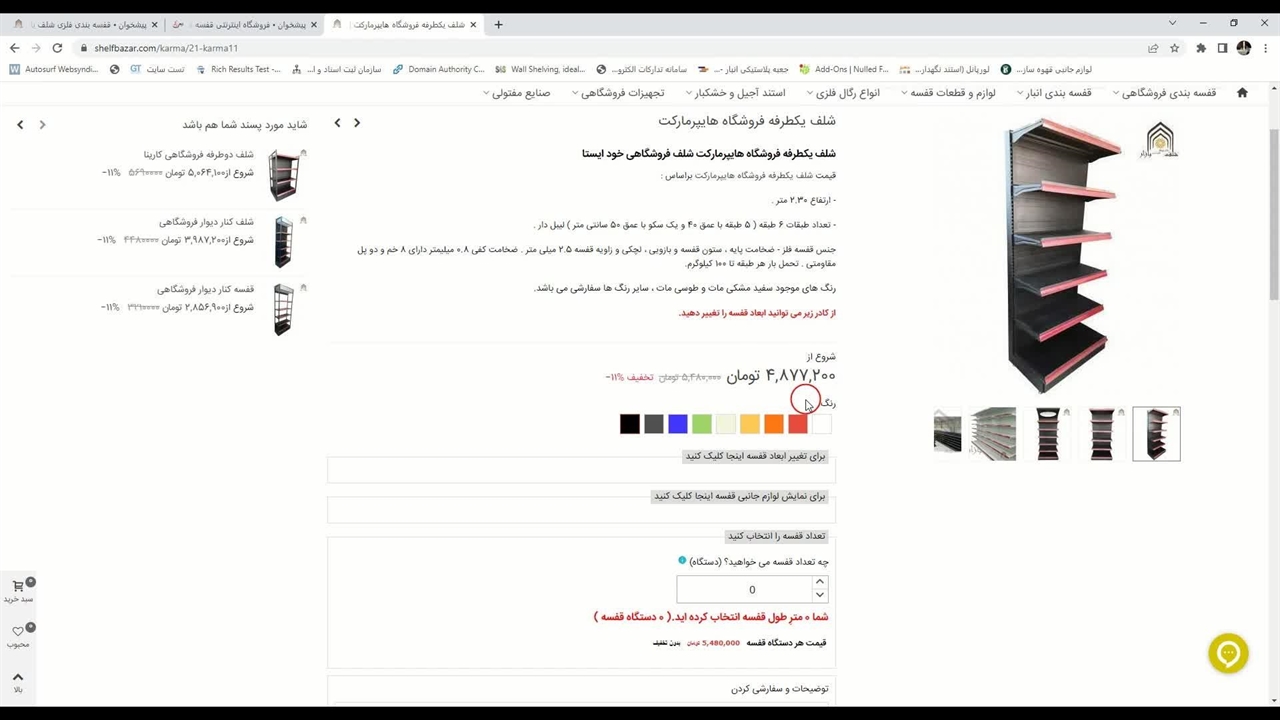
Task: Increase shelf quantity with up arrow
Action: click(819, 582)
